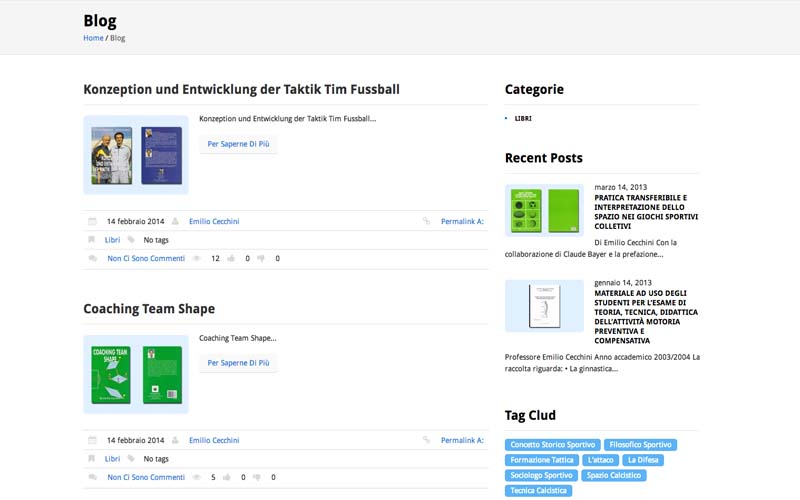Open thumbnail of MATERIALE AD USO recent post

[544, 305]
